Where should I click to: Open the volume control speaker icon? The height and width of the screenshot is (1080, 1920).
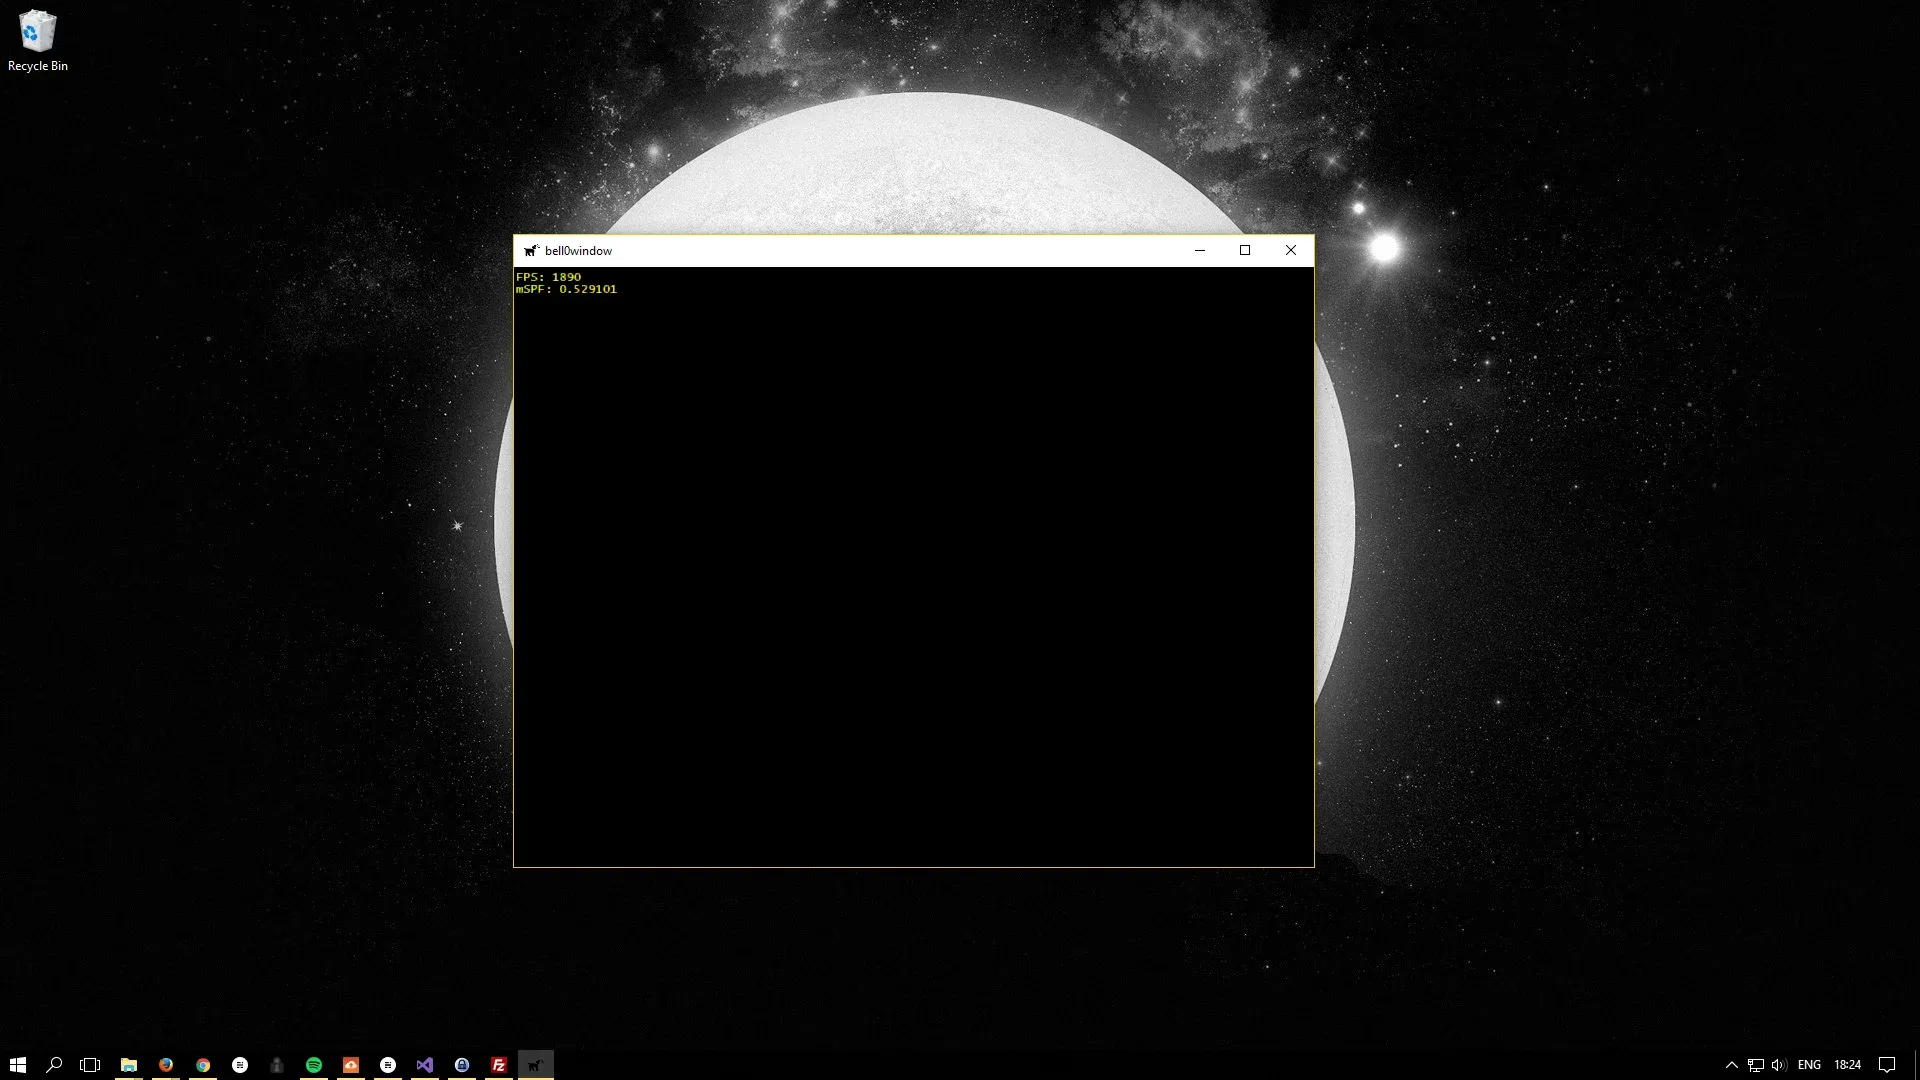click(x=1779, y=1065)
